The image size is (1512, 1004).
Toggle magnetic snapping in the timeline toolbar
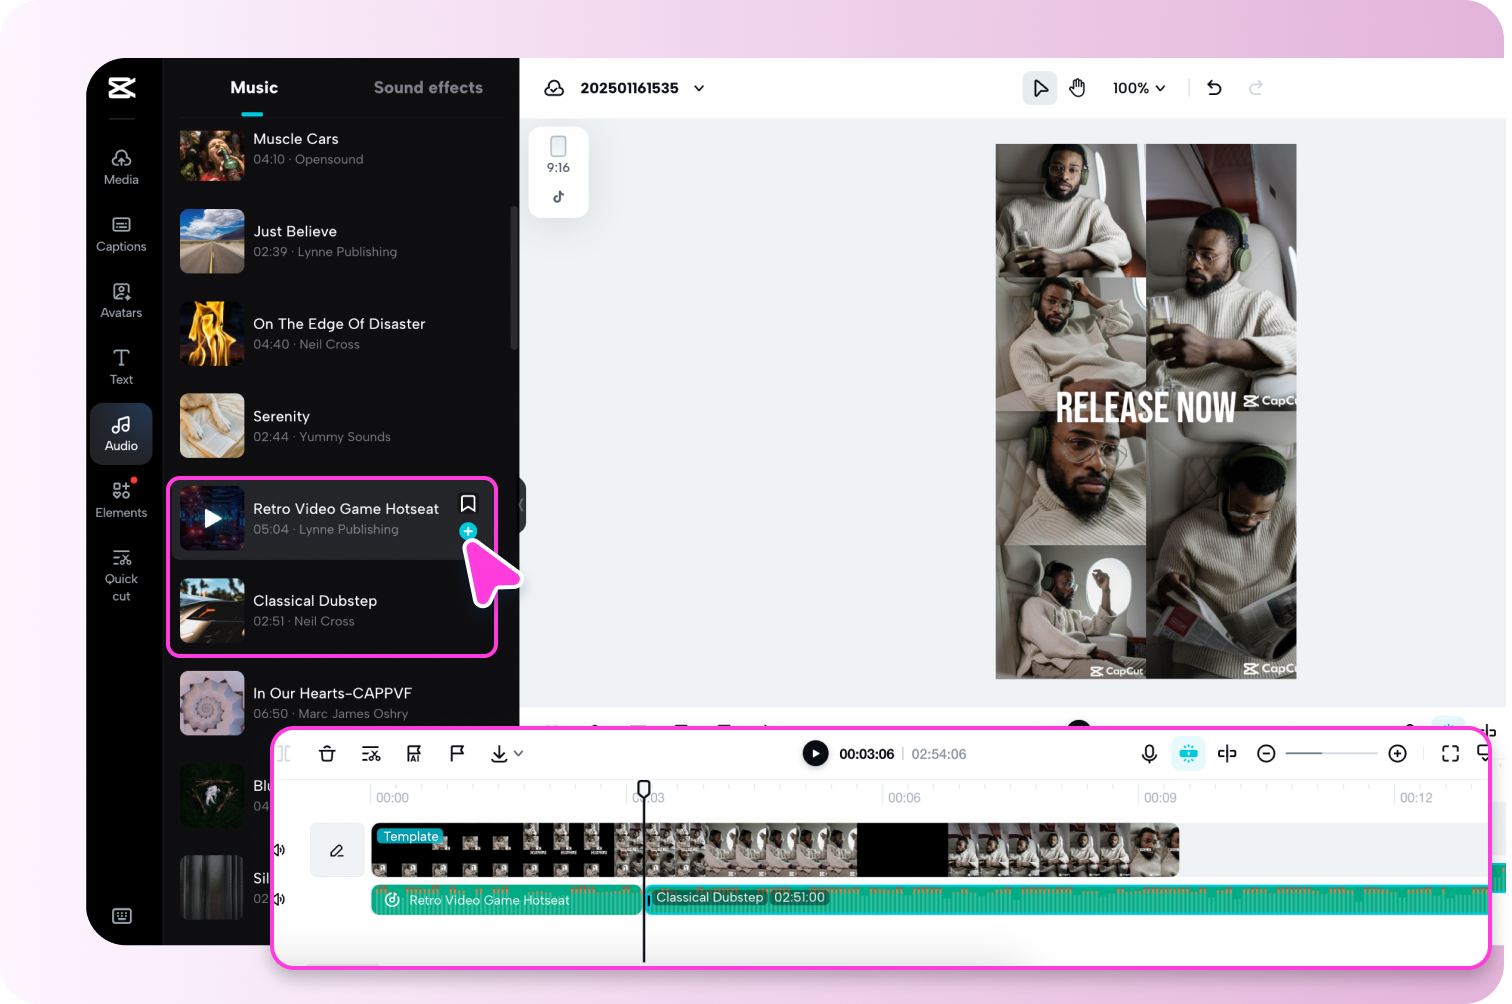(1188, 753)
